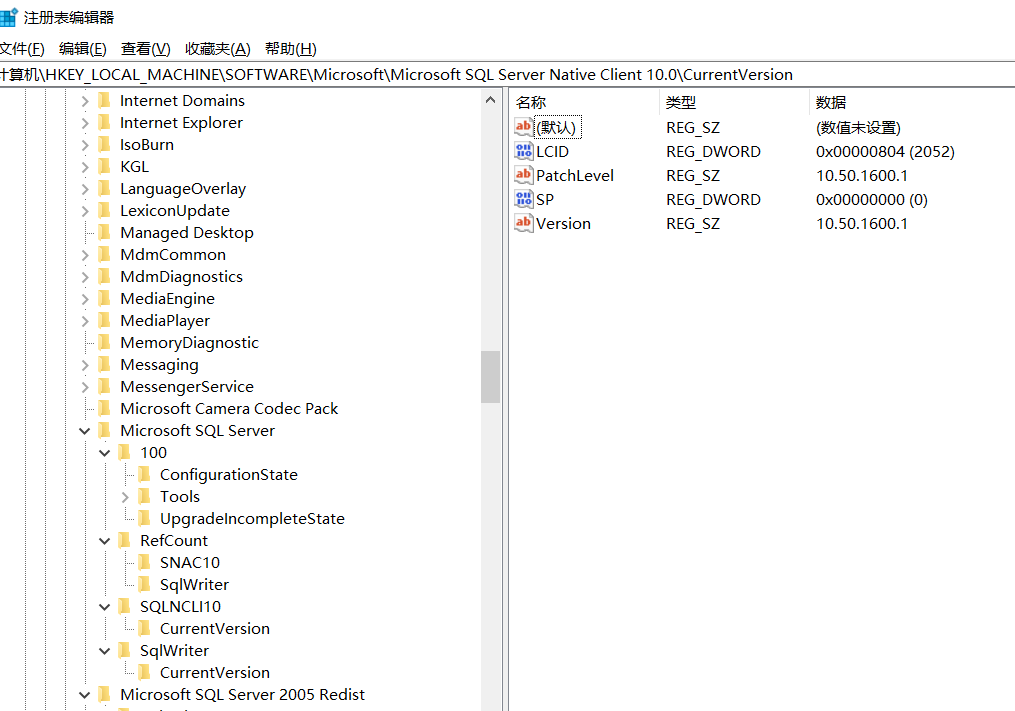Select the PatchLevel value name
The height and width of the screenshot is (711, 1015).
pos(574,175)
